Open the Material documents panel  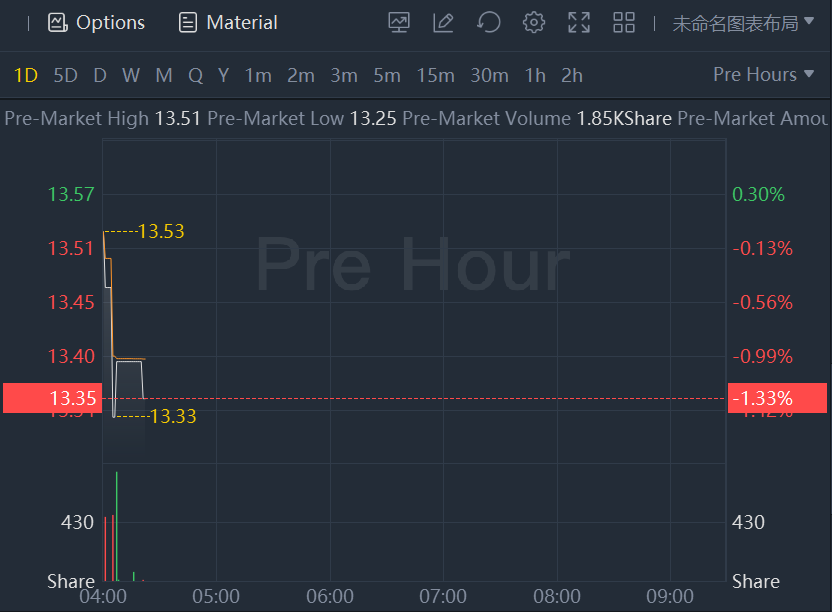click(228, 22)
